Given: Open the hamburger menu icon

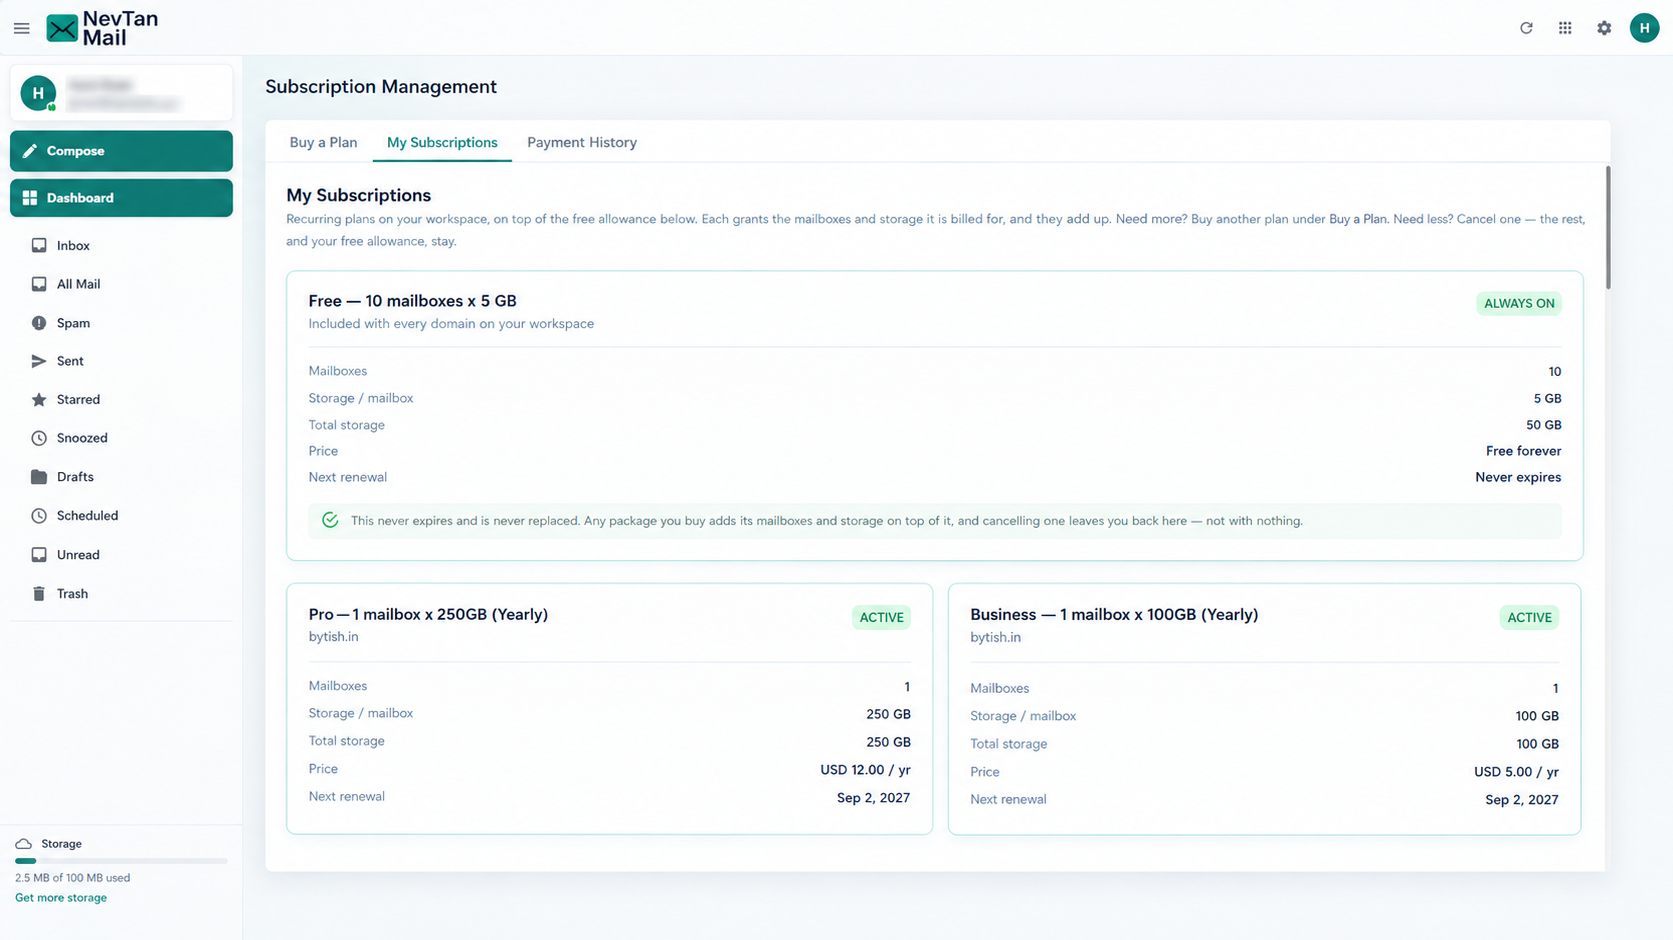Looking at the screenshot, I should 22,28.
